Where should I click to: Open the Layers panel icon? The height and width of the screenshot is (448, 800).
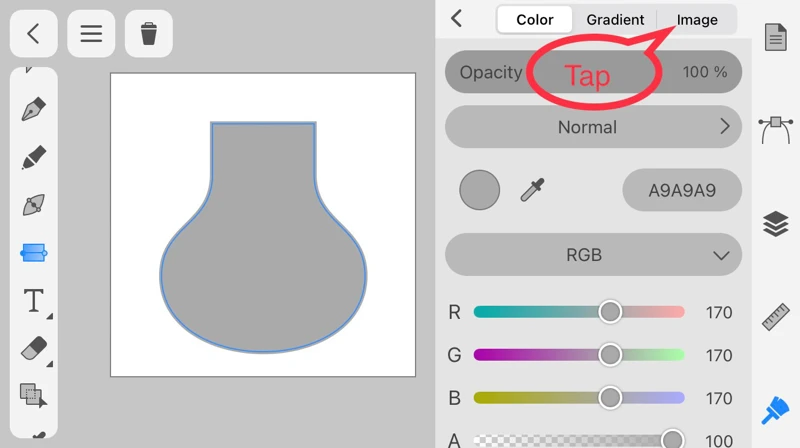[x=776, y=224]
